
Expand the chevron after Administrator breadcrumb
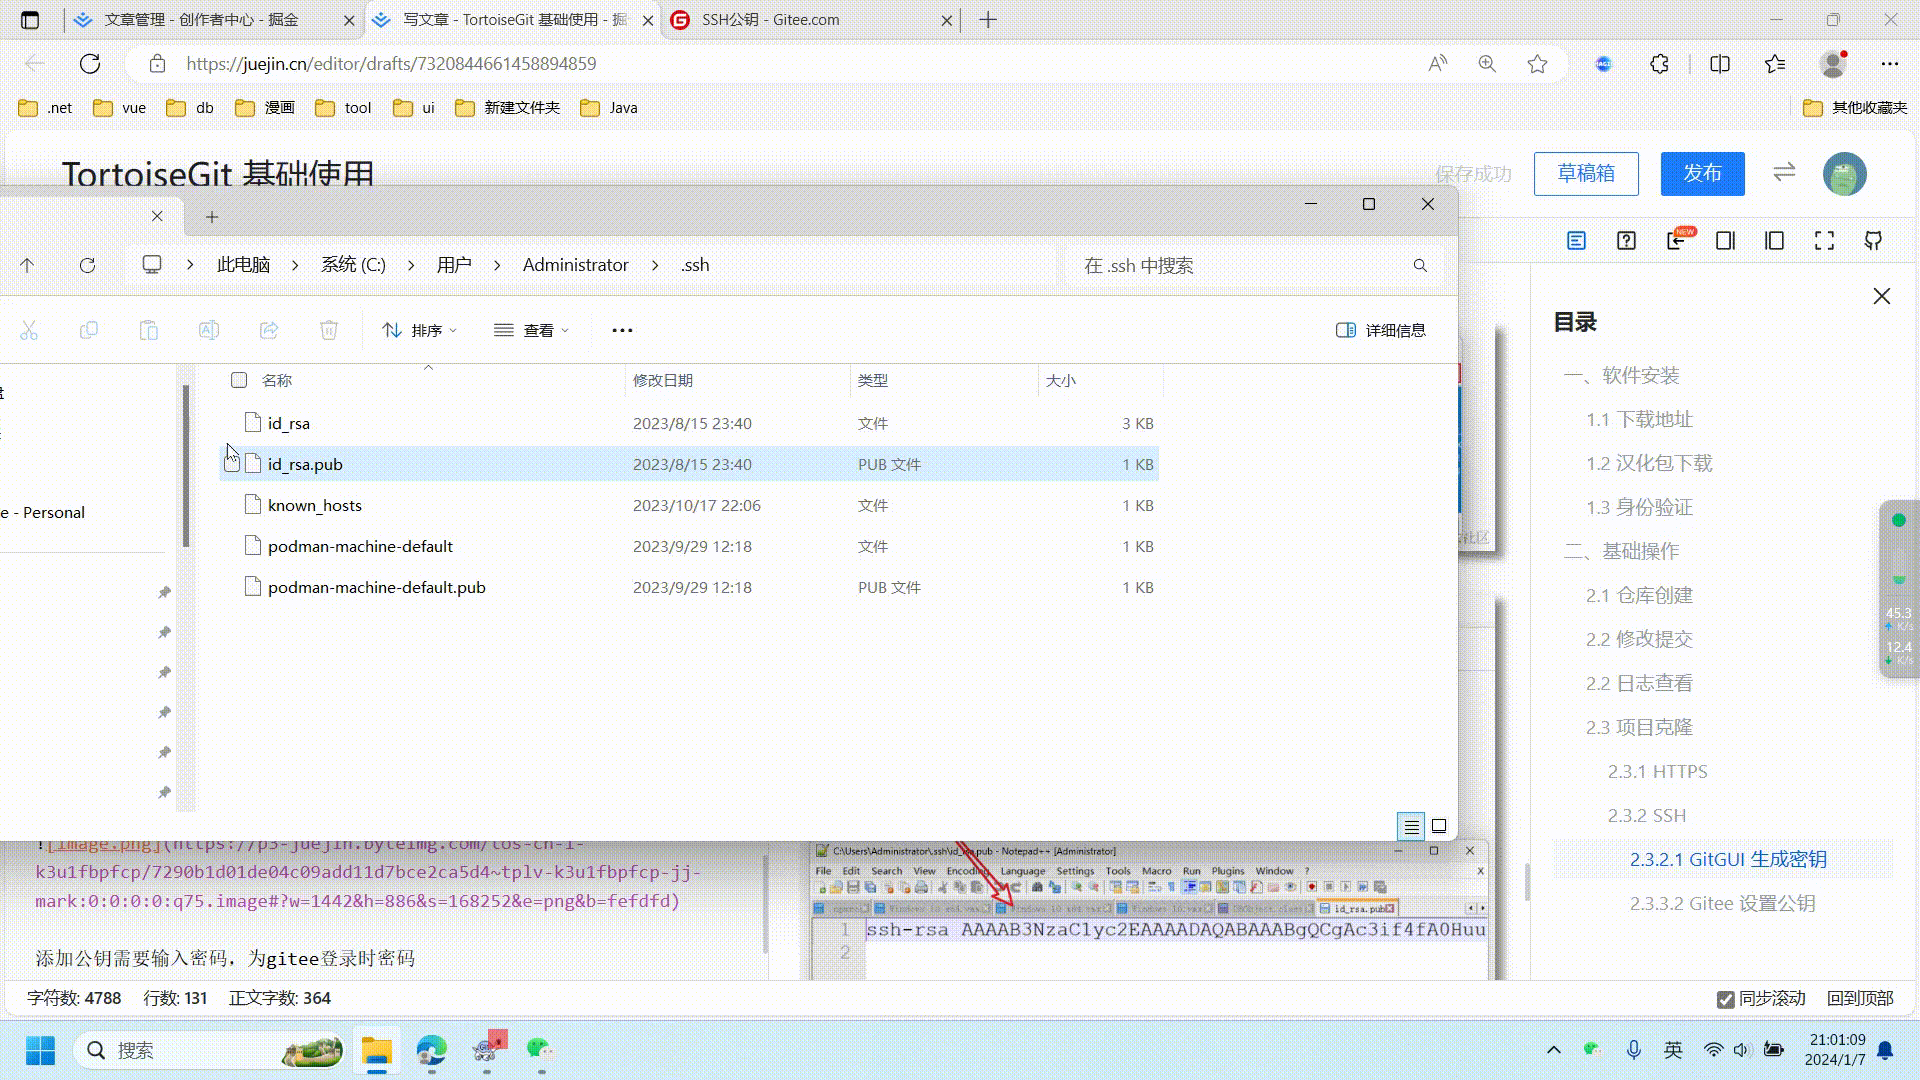coord(655,265)
